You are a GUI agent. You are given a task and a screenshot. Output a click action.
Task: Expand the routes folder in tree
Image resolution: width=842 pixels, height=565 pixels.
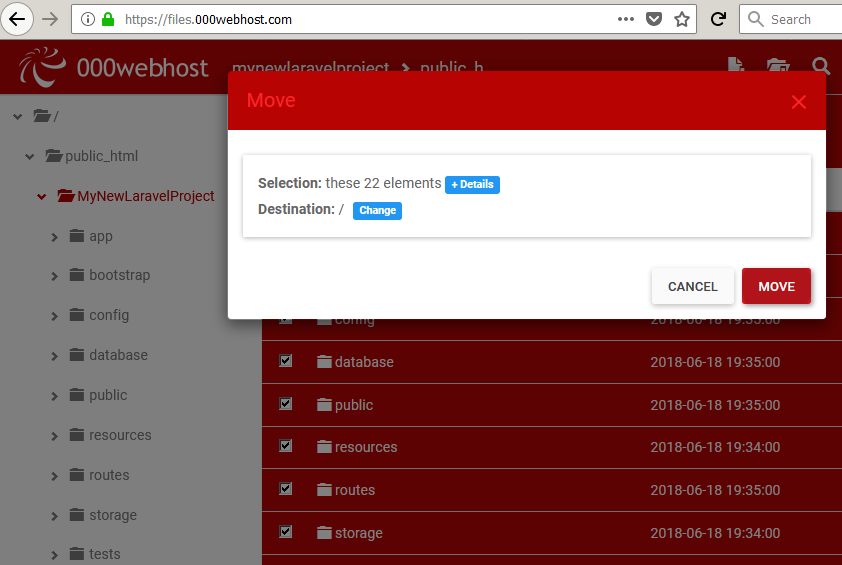[x=54, y=476]
